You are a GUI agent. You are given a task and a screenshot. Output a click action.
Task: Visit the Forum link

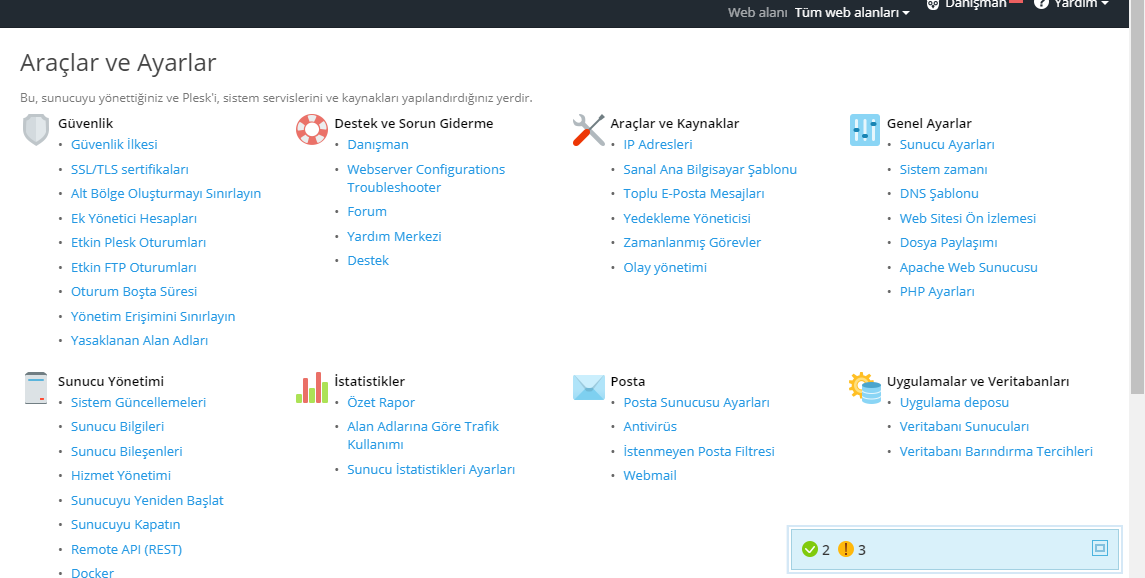pos(367,211)
